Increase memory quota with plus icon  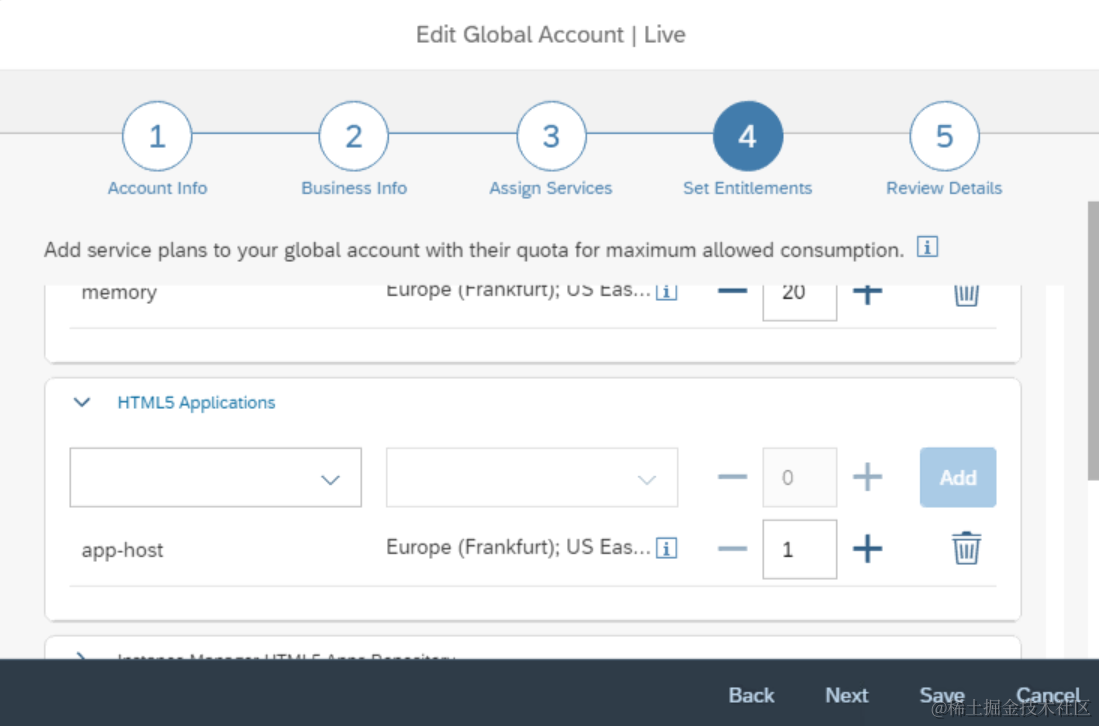[867, 294]
